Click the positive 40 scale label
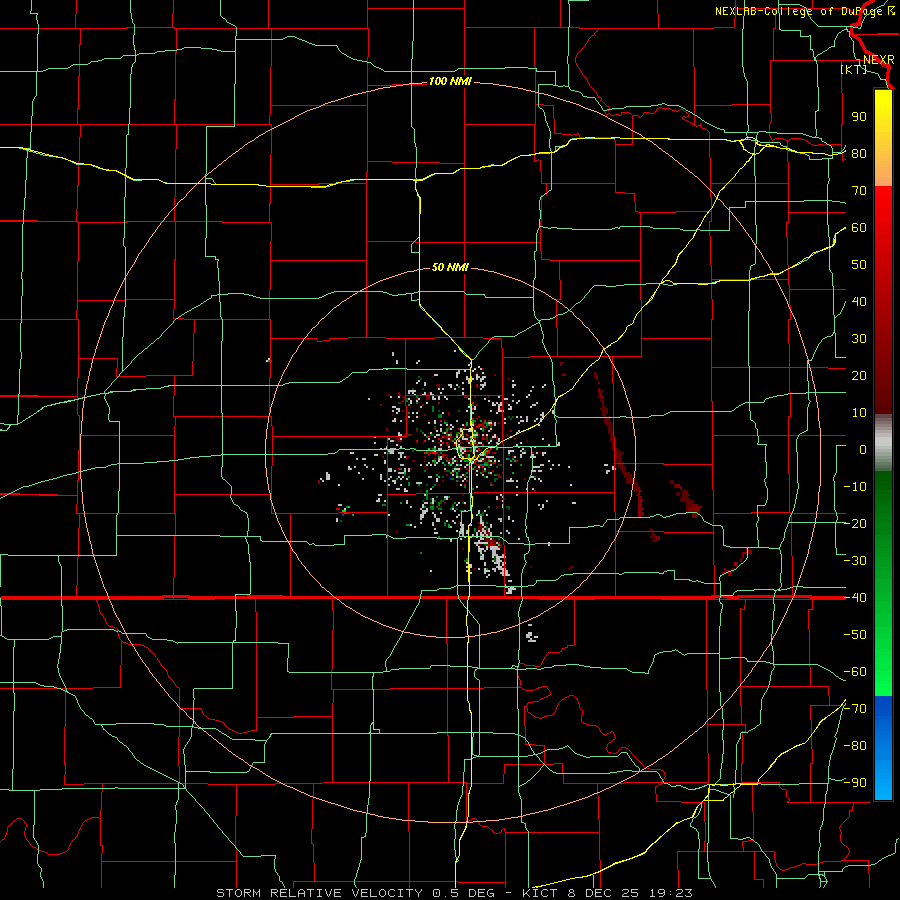The image size is (900, 900). [x=859, y=302]
